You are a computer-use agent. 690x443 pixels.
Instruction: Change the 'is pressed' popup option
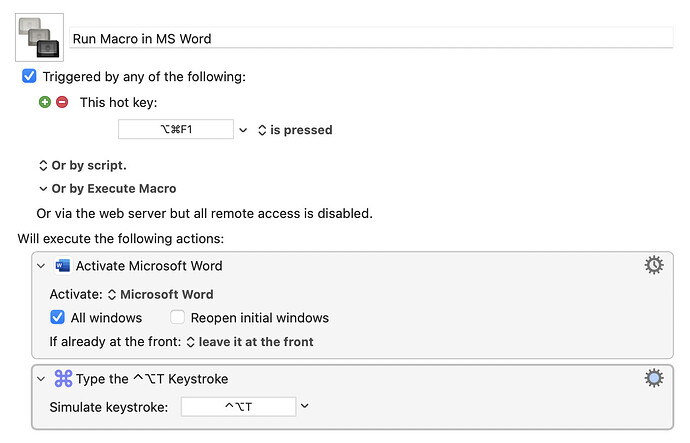click(295, 130)
